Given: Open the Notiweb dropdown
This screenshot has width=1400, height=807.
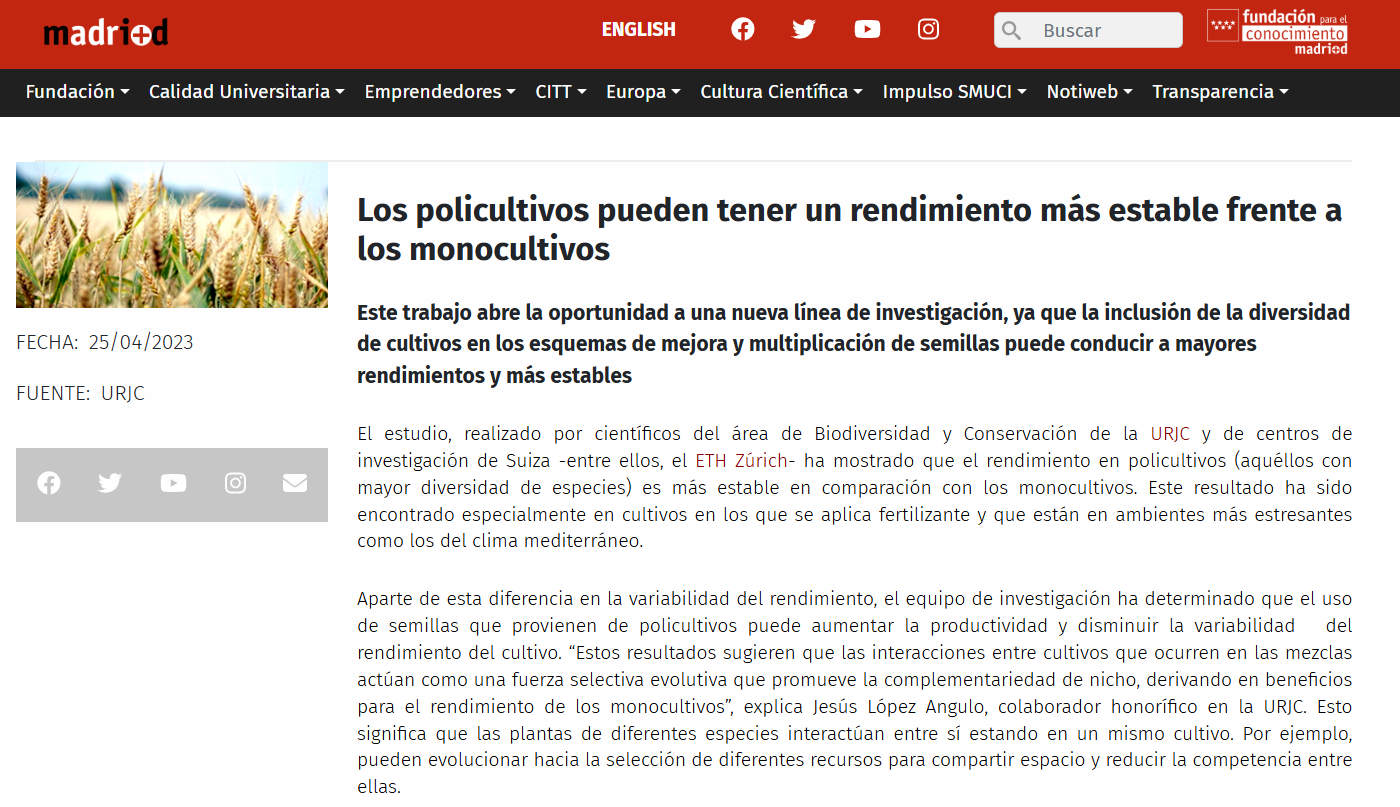Looking at the screenshot, I should 1090,92.
